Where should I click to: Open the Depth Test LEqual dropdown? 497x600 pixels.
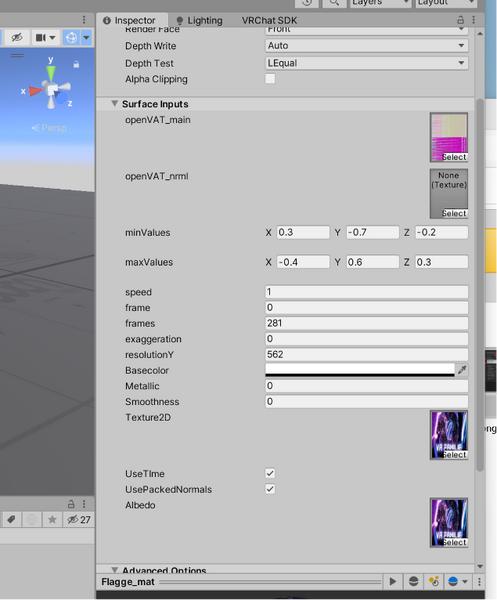point(367,63)
